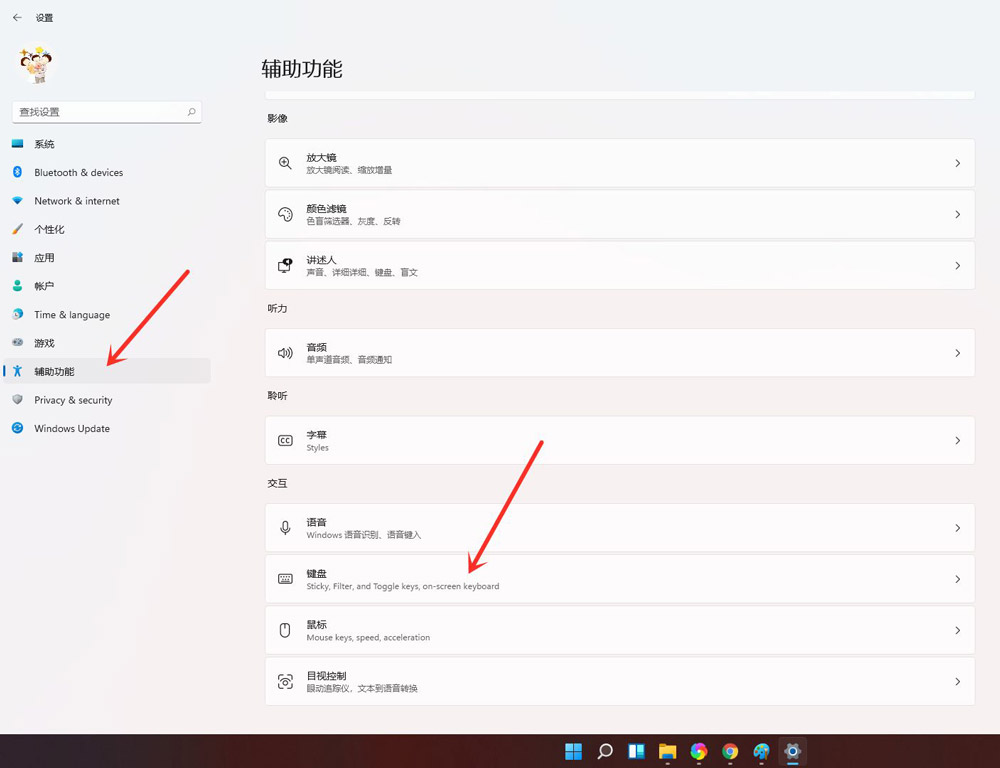Go back using the arrow button
Viewport: 1000px width, 768px height.
point(15,16)
